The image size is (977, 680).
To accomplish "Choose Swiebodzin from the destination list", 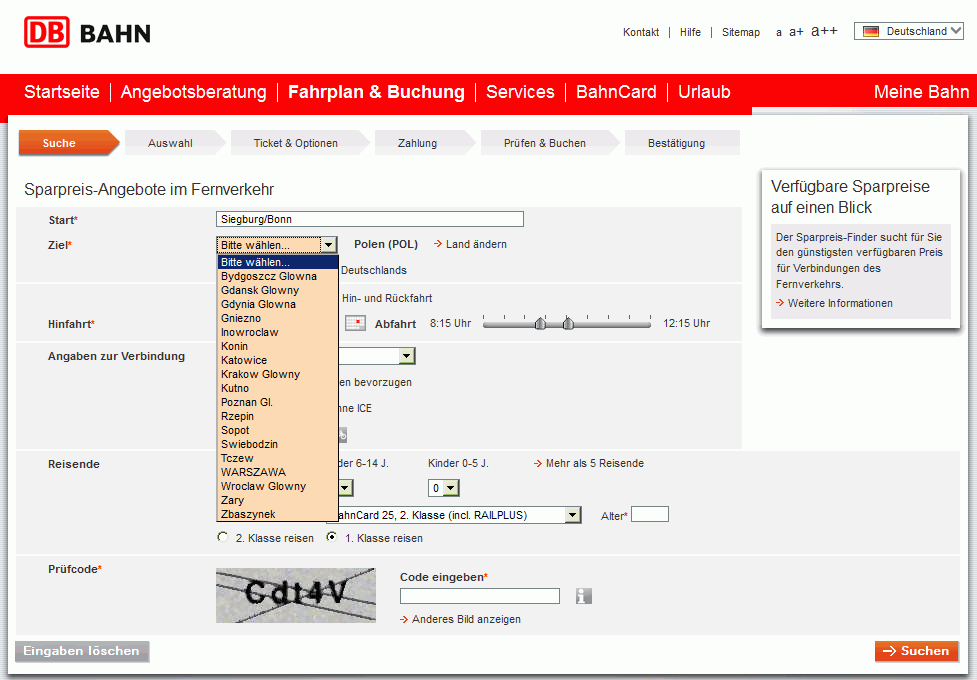I will (277, 444).
